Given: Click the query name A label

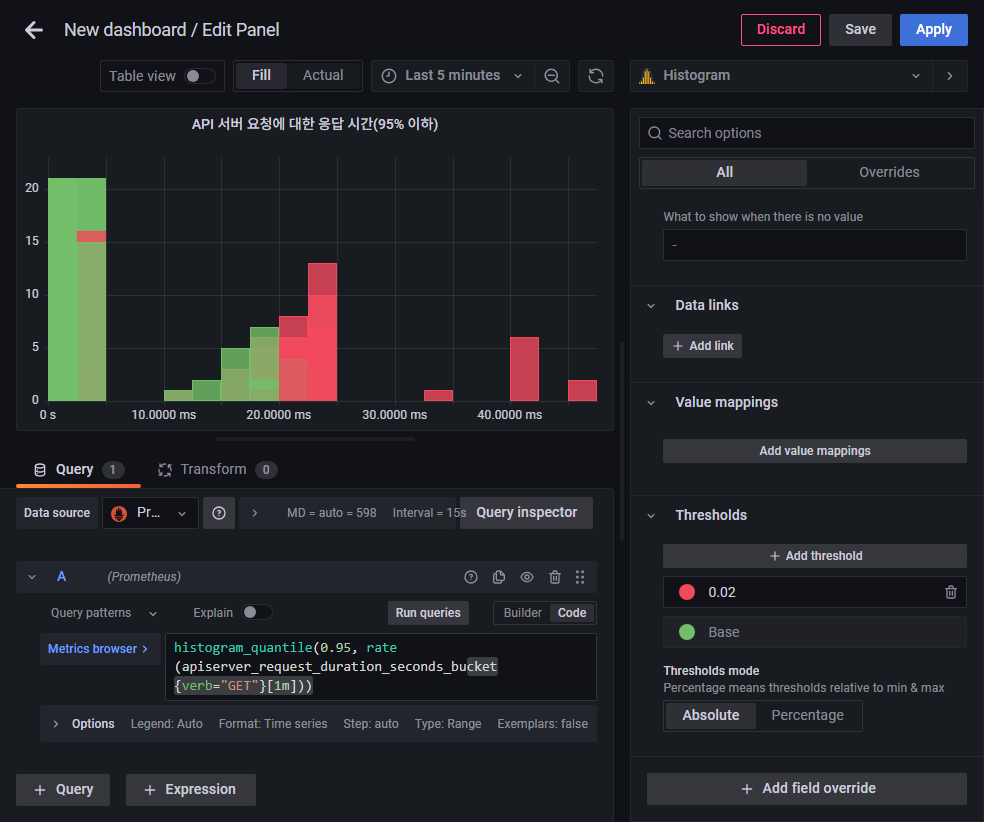Looking at the screenshot, I should click(x=62, y=577).
